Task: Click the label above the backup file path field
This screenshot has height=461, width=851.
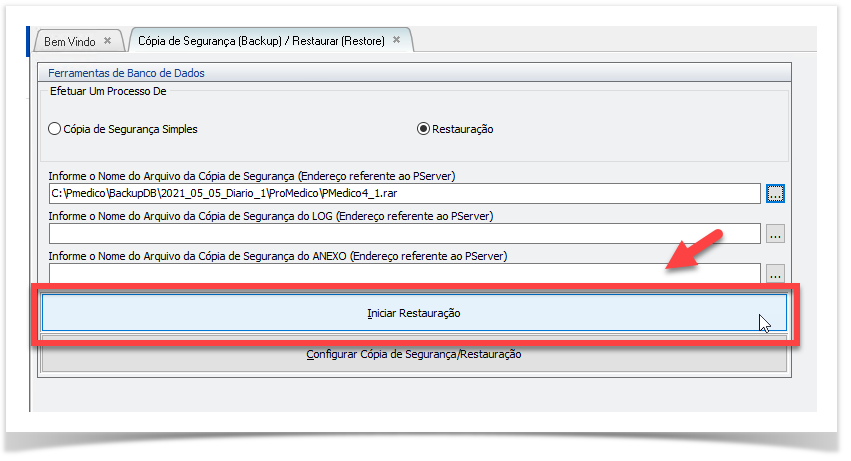Action: click(252, 176)
